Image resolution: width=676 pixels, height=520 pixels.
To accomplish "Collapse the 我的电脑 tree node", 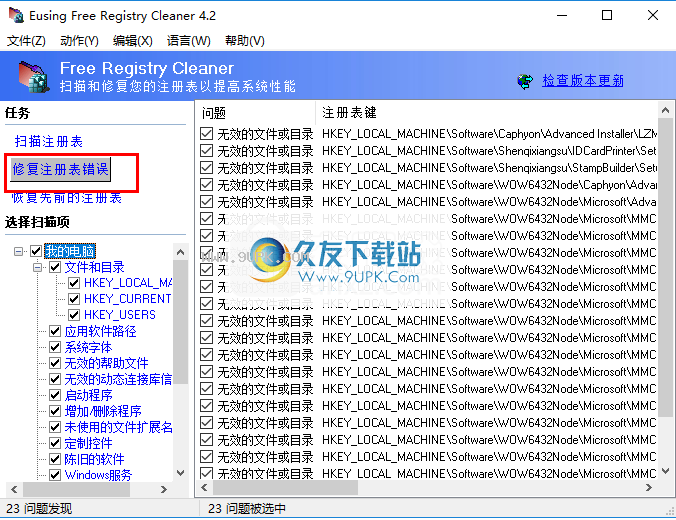I will point(19,251).
